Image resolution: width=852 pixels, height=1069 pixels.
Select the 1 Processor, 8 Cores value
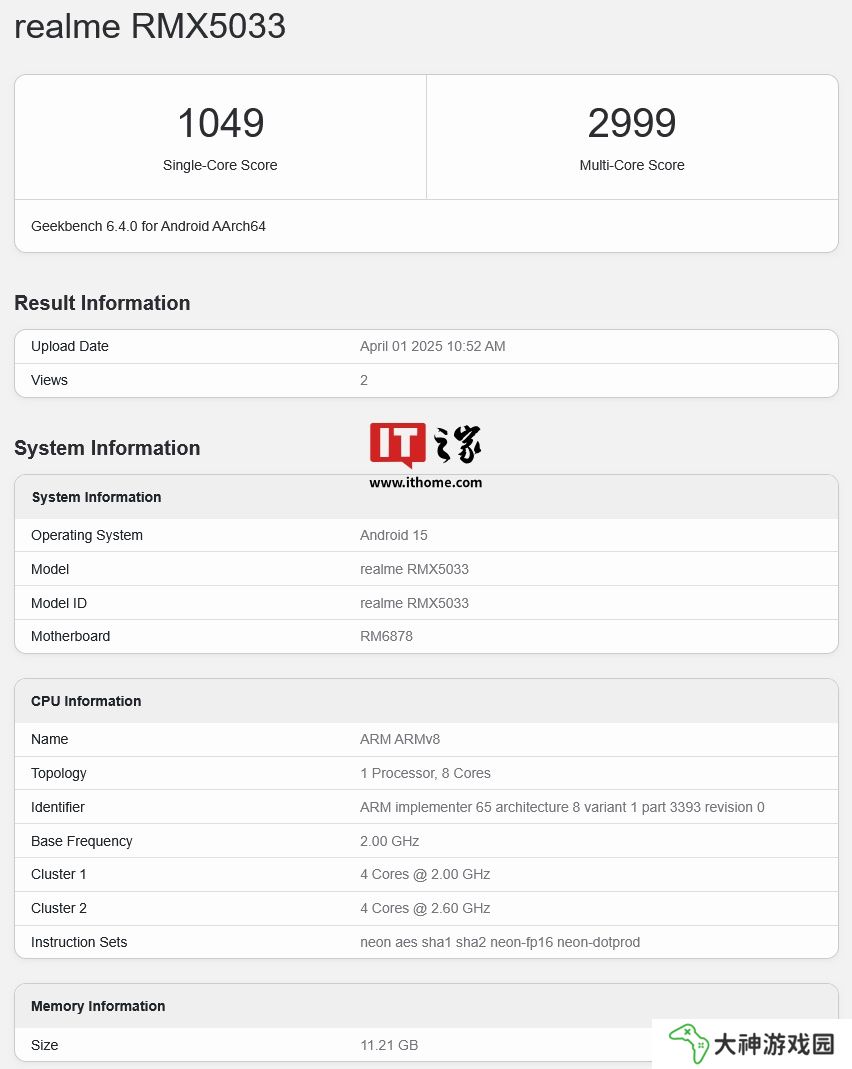(425, 773)
